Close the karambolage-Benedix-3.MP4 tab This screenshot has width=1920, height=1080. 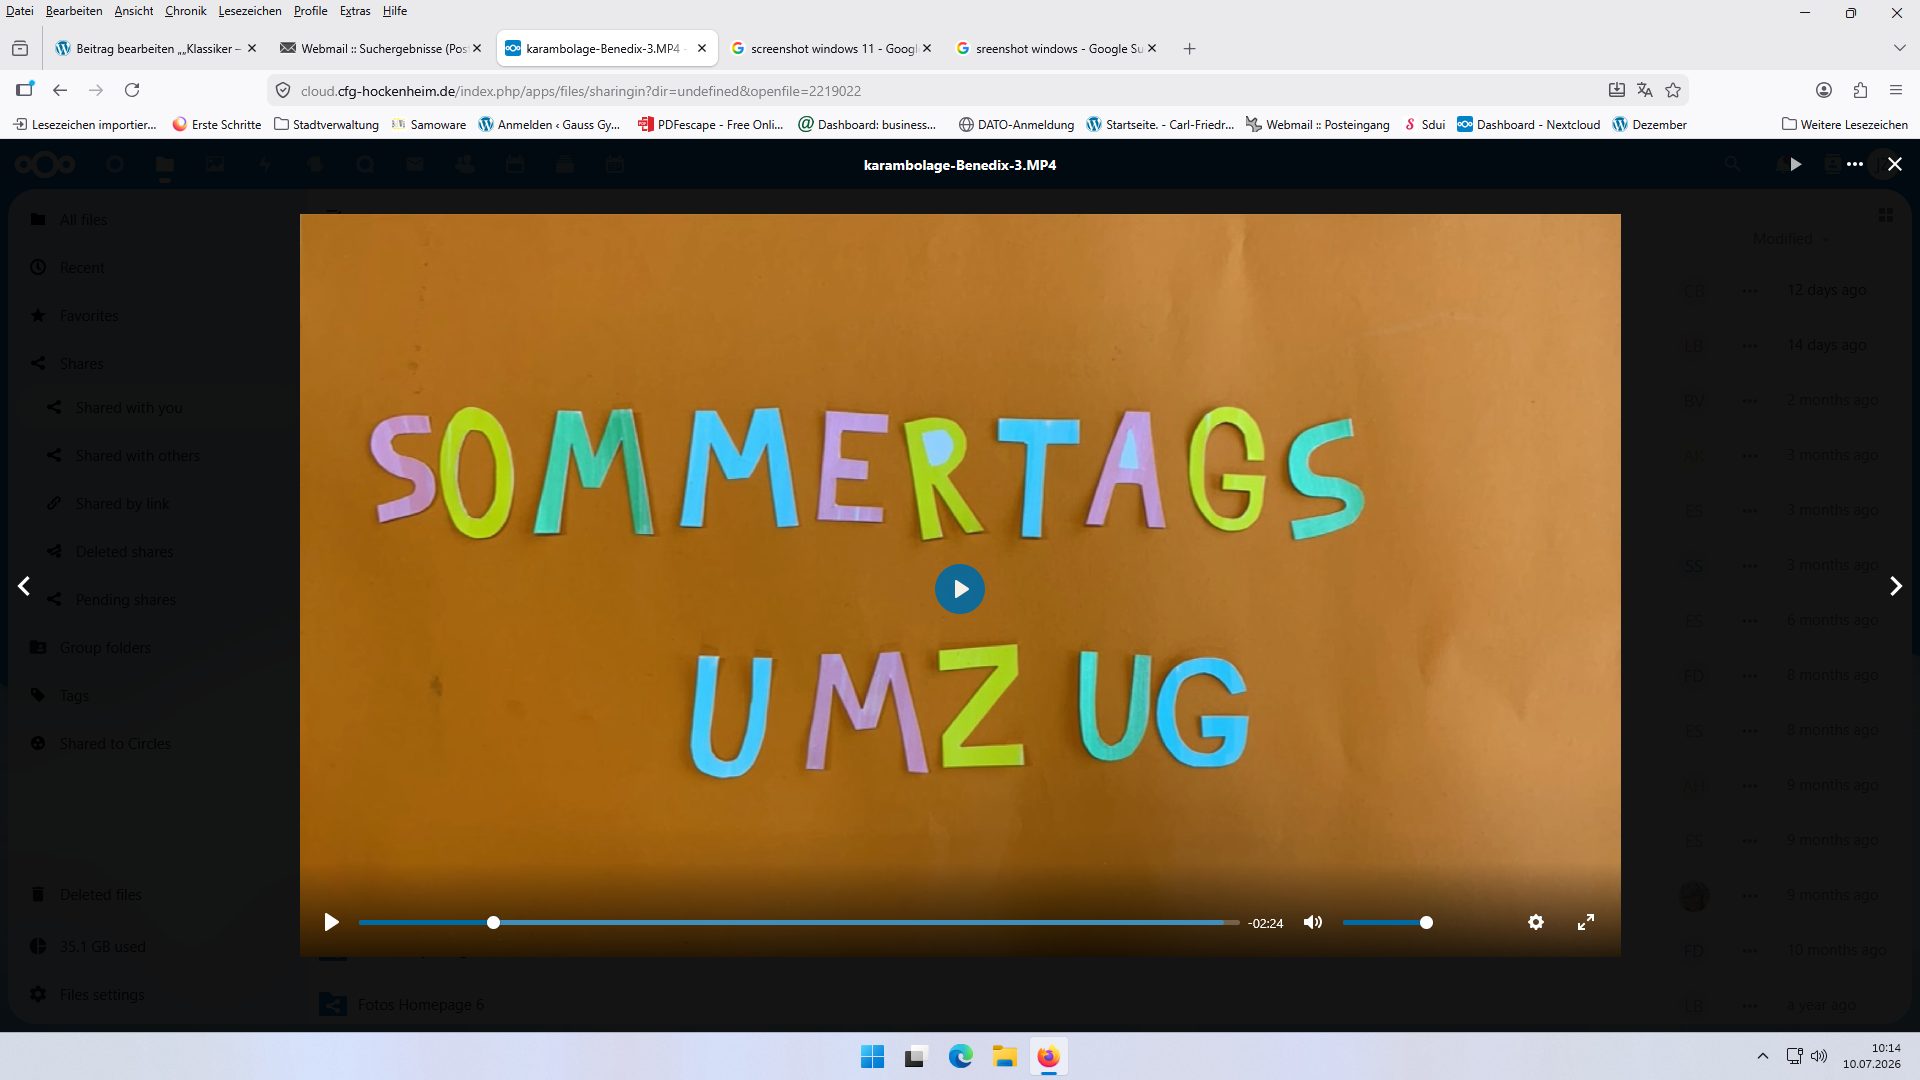(702, 48)
